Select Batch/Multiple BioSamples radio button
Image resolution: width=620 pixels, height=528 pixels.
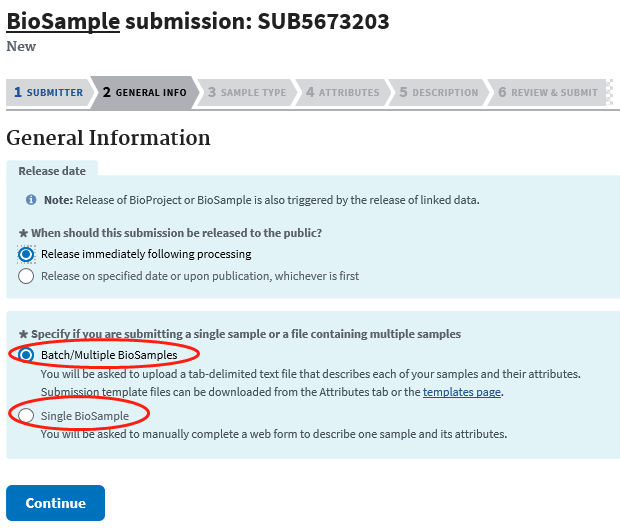point(26,355)
